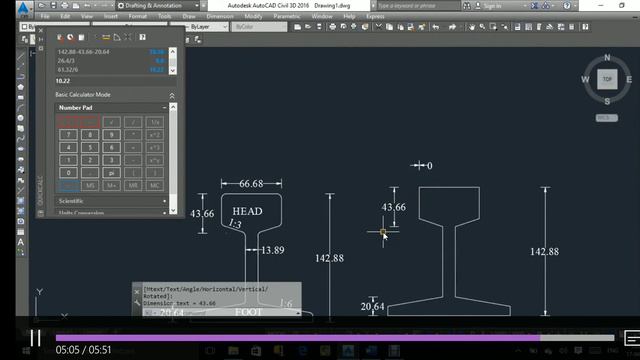
Task: Open the Windows Start button in taskbar
Action: [x=26, y=351]
